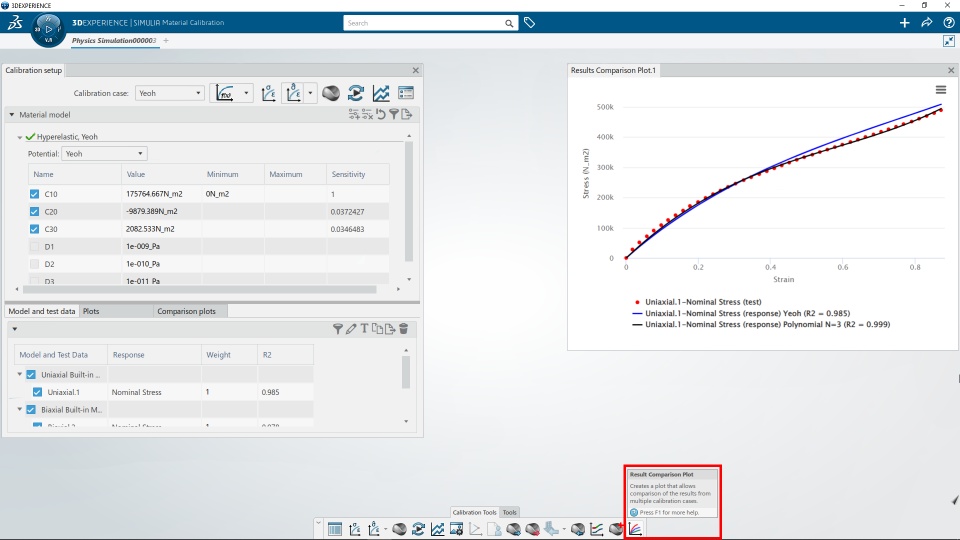Viewport: 960px width, 540px height.
Task: Collapse the test data section triangle
Action: click(15, 329)
